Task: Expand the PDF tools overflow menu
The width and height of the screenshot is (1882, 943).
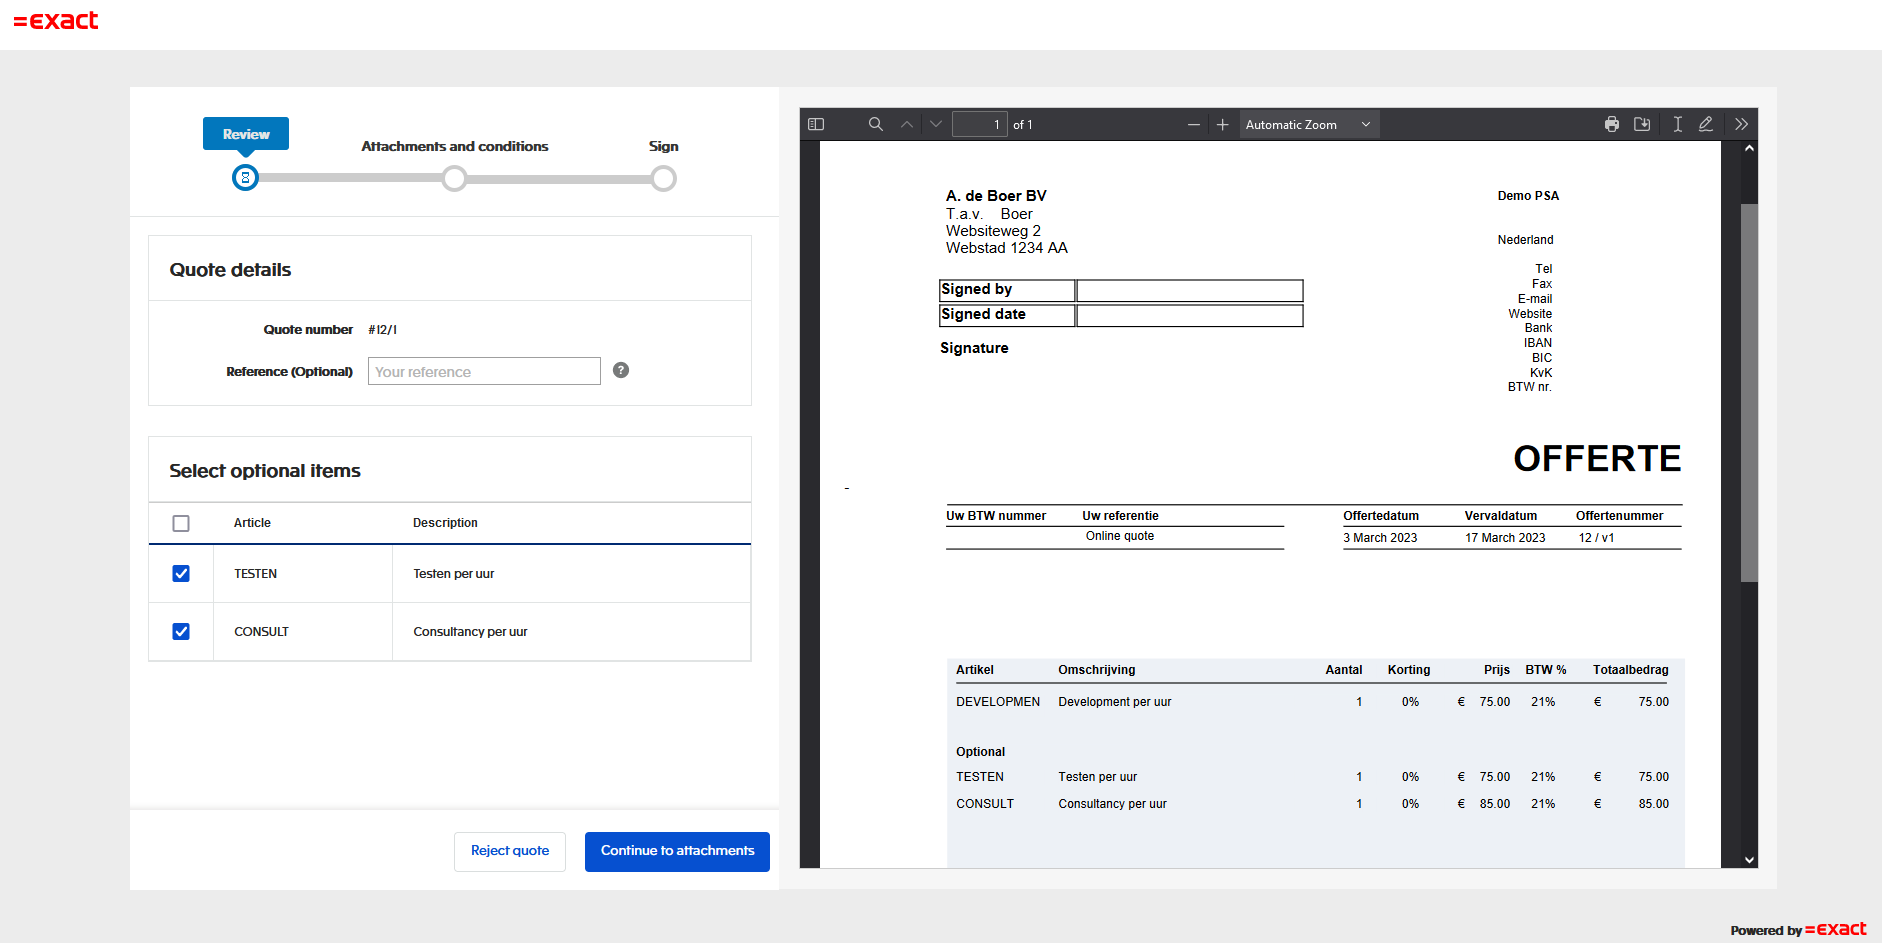Action: coord(1741,124)
